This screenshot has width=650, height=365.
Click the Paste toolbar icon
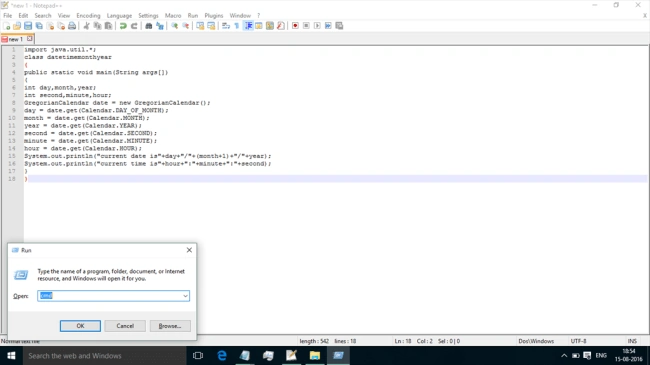[x=108, y=26]
